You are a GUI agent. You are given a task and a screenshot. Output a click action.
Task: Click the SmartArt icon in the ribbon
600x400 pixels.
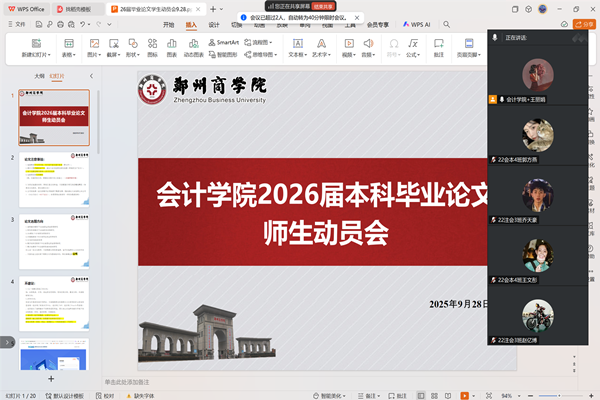222,43
